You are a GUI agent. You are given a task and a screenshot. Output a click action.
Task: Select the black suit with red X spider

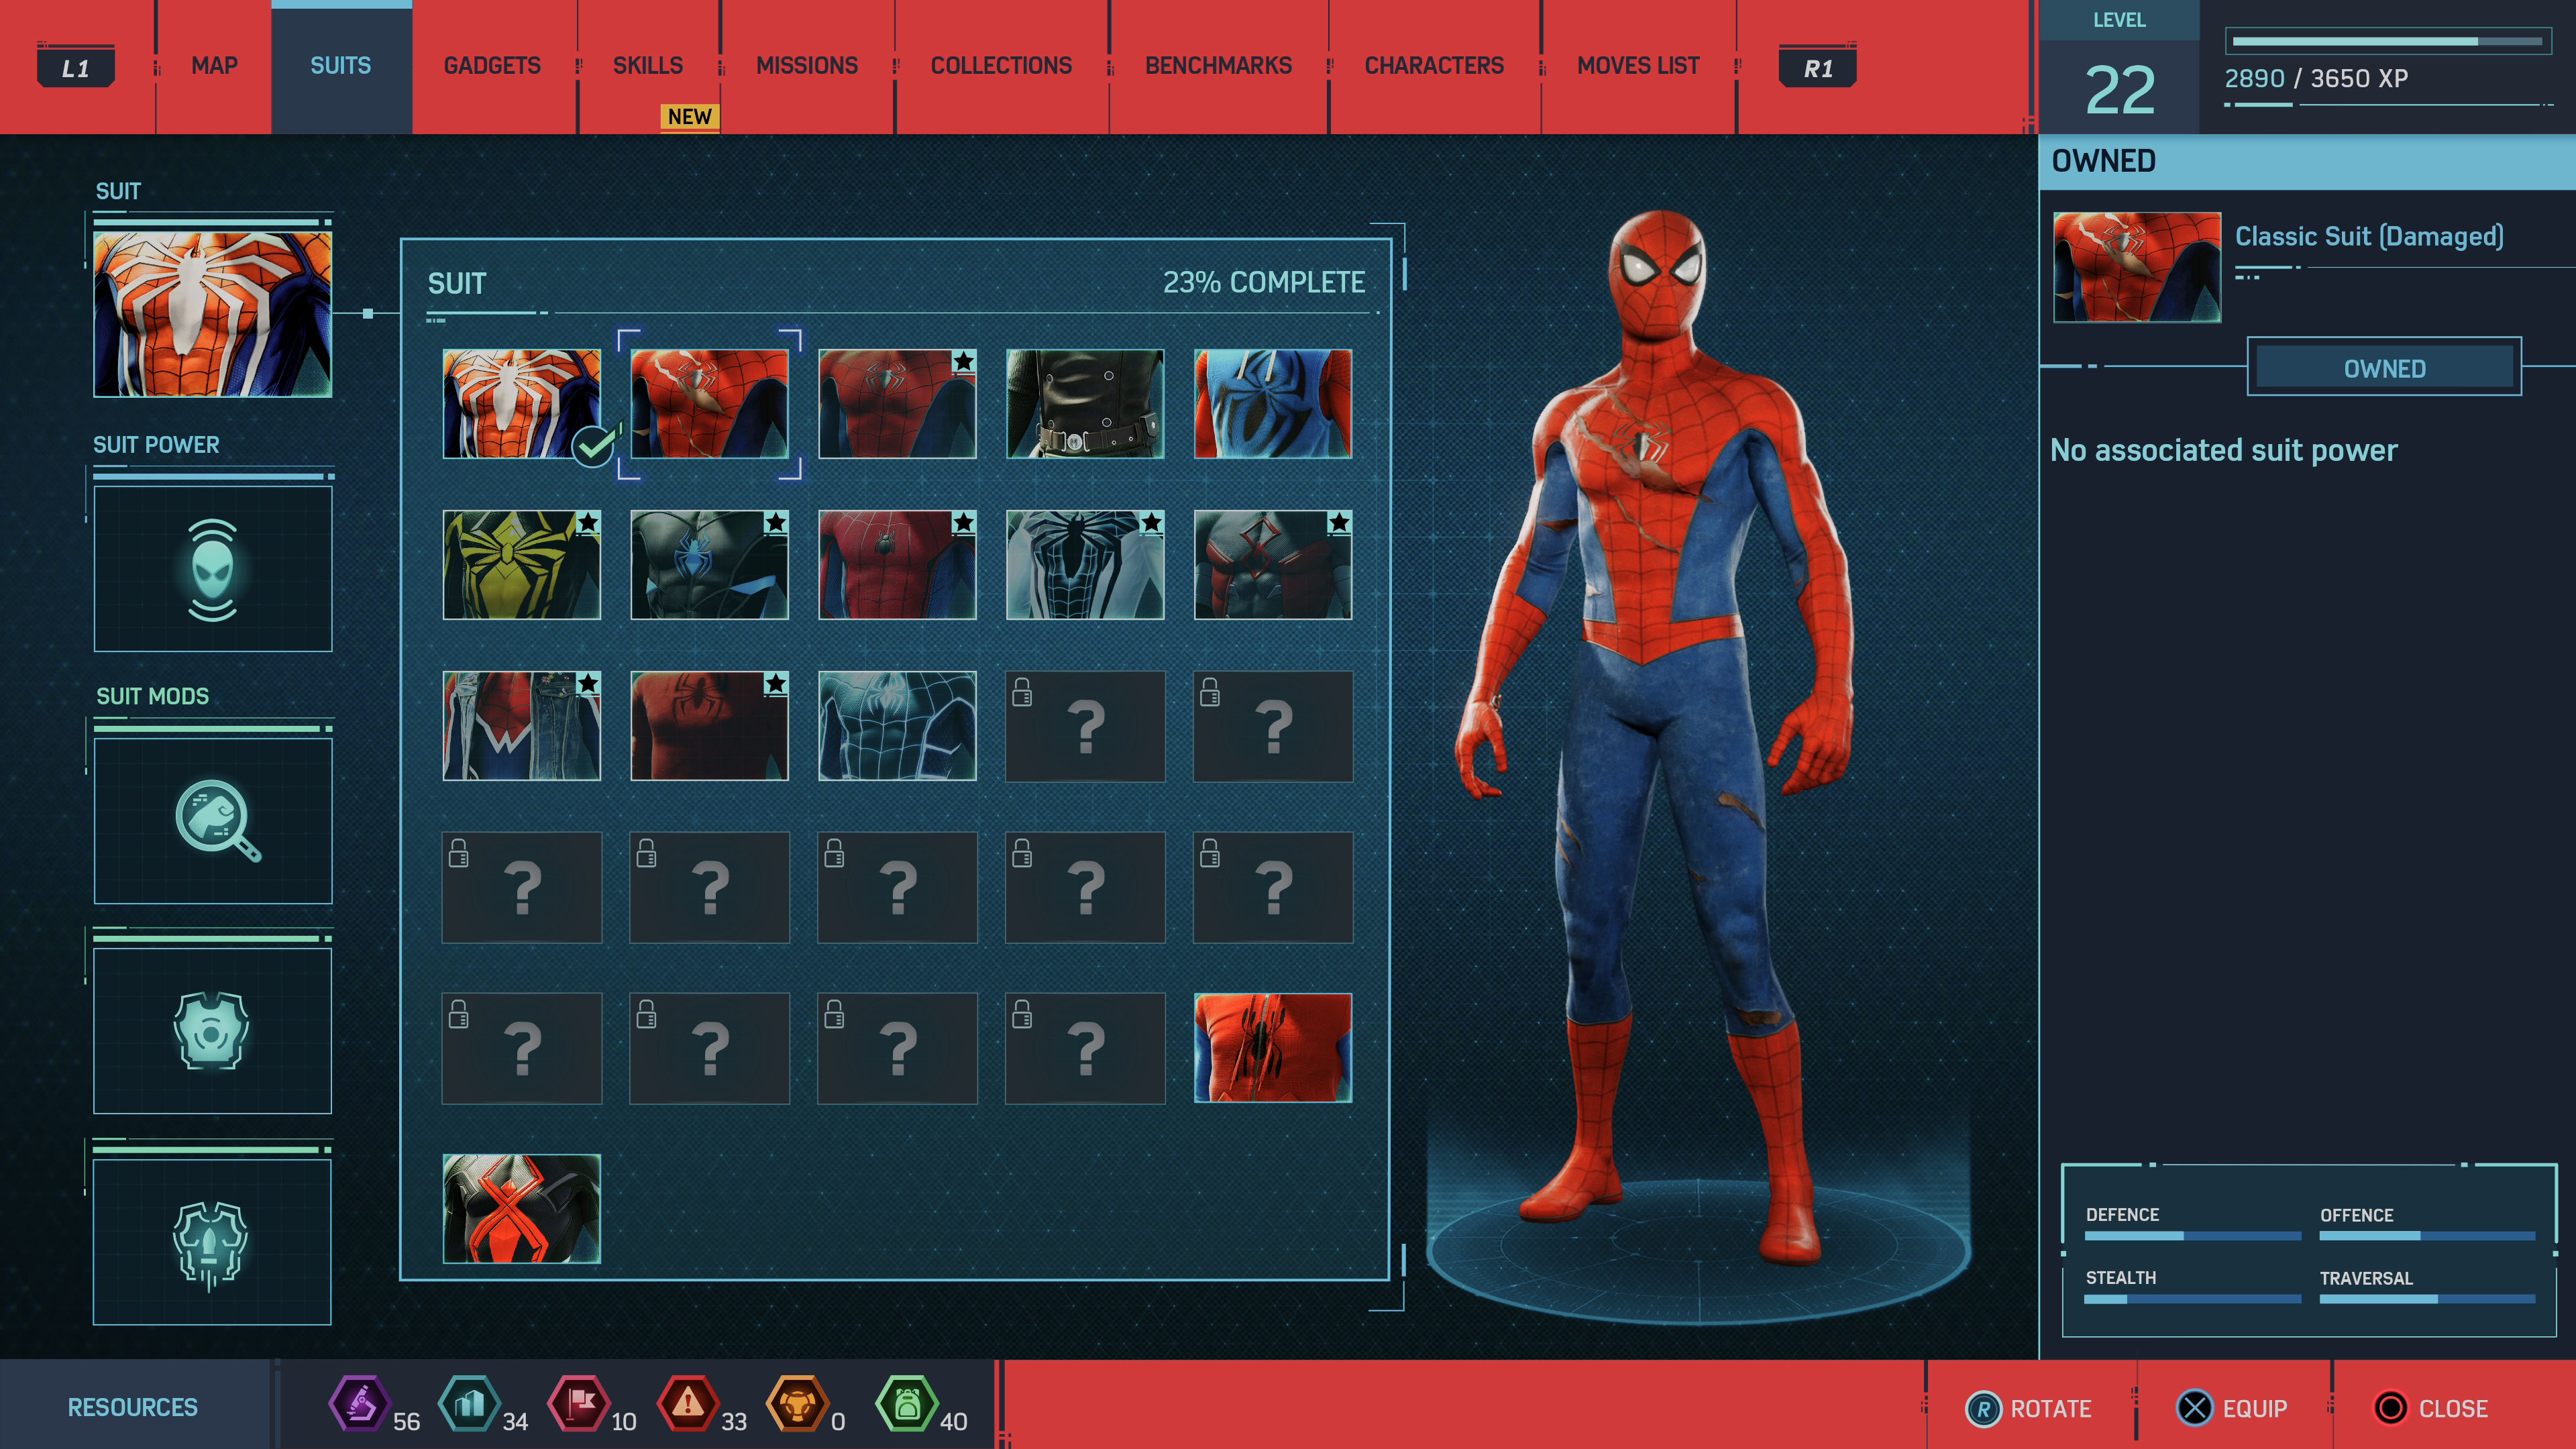click(522, 1209)
